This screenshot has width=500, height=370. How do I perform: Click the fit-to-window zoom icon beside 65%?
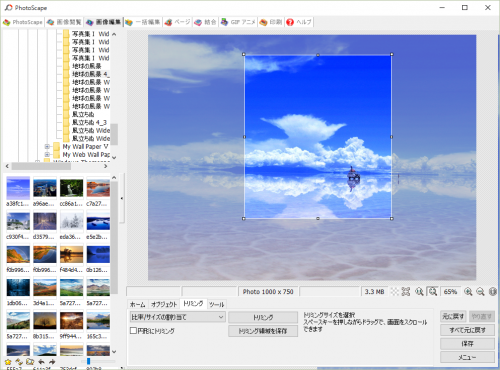pyautogui.click(x=433, y=292)
